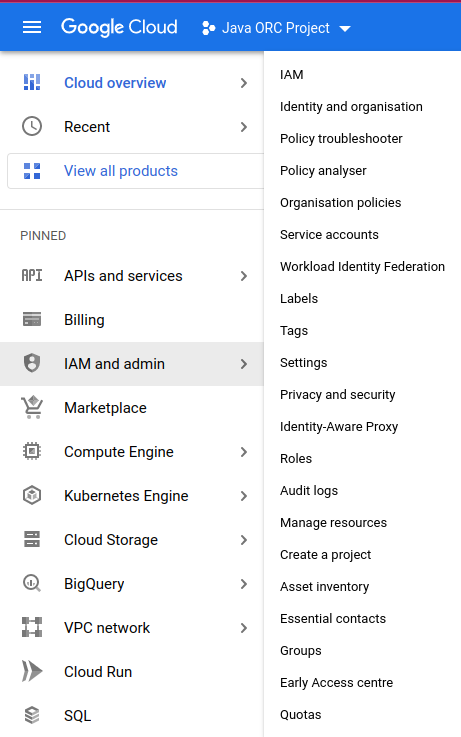Open Policy troubleshooter
Screen dimensions: 461x737
[x=341, y=139]
